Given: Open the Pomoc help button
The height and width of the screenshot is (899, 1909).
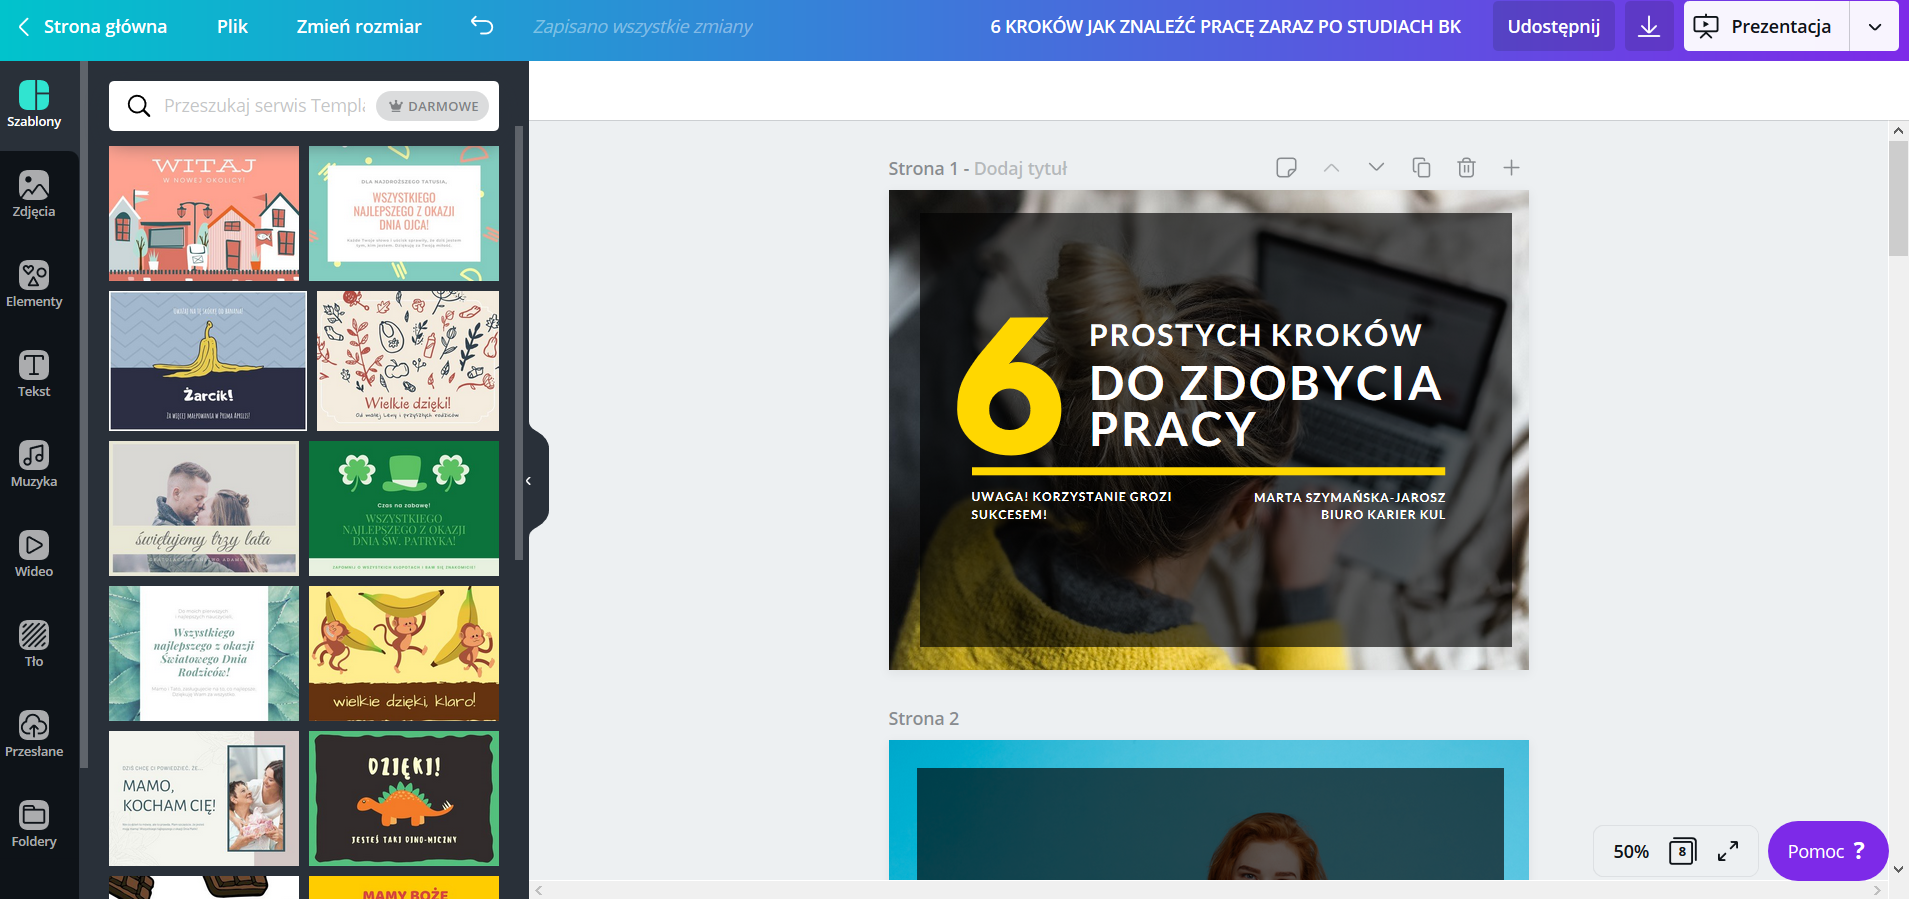Looking at the screenshot, I should [x=1827, y=851].
